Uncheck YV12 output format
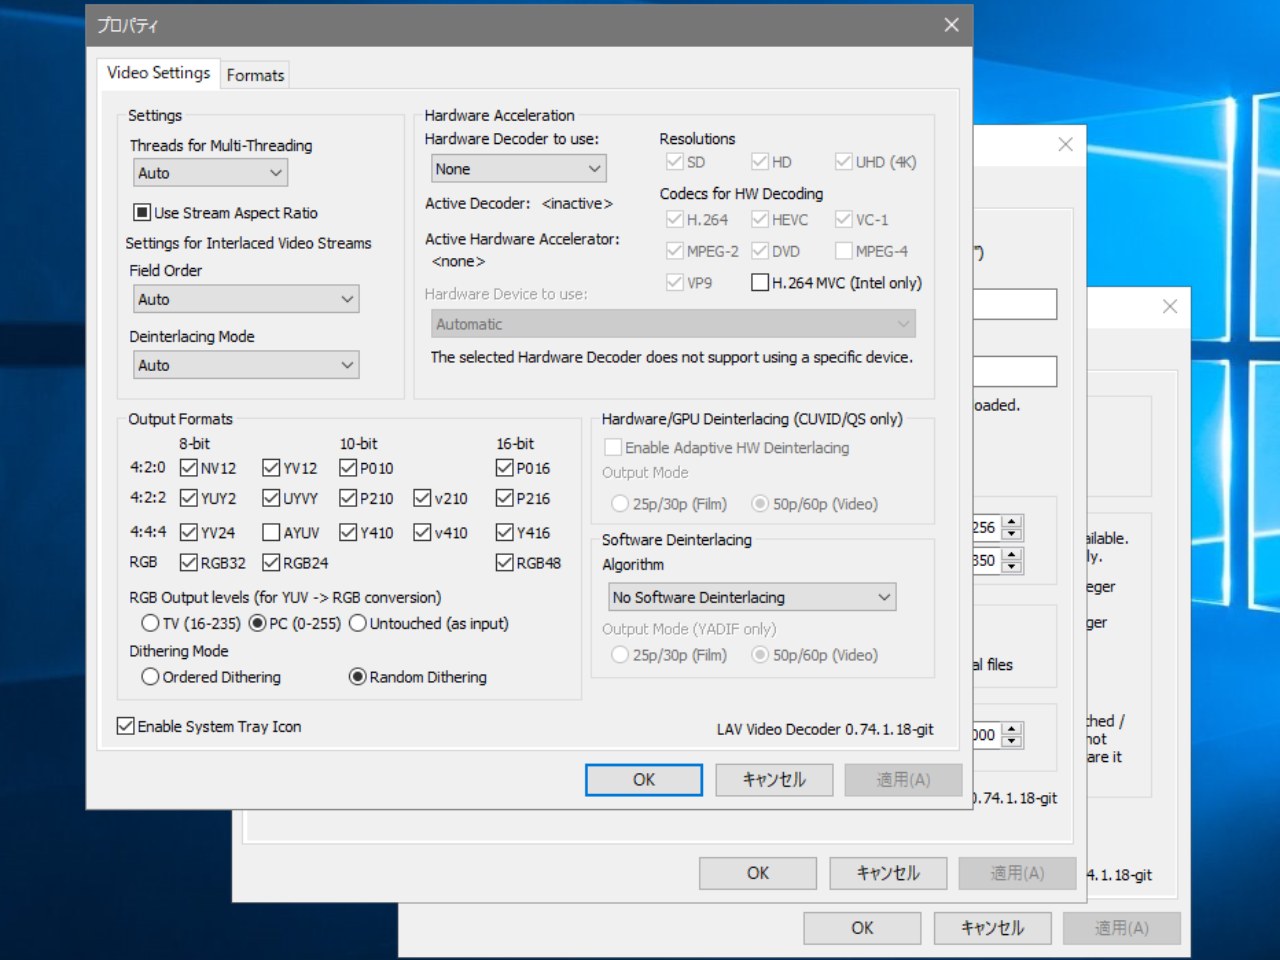The image size is (1280, 960). 271,467
